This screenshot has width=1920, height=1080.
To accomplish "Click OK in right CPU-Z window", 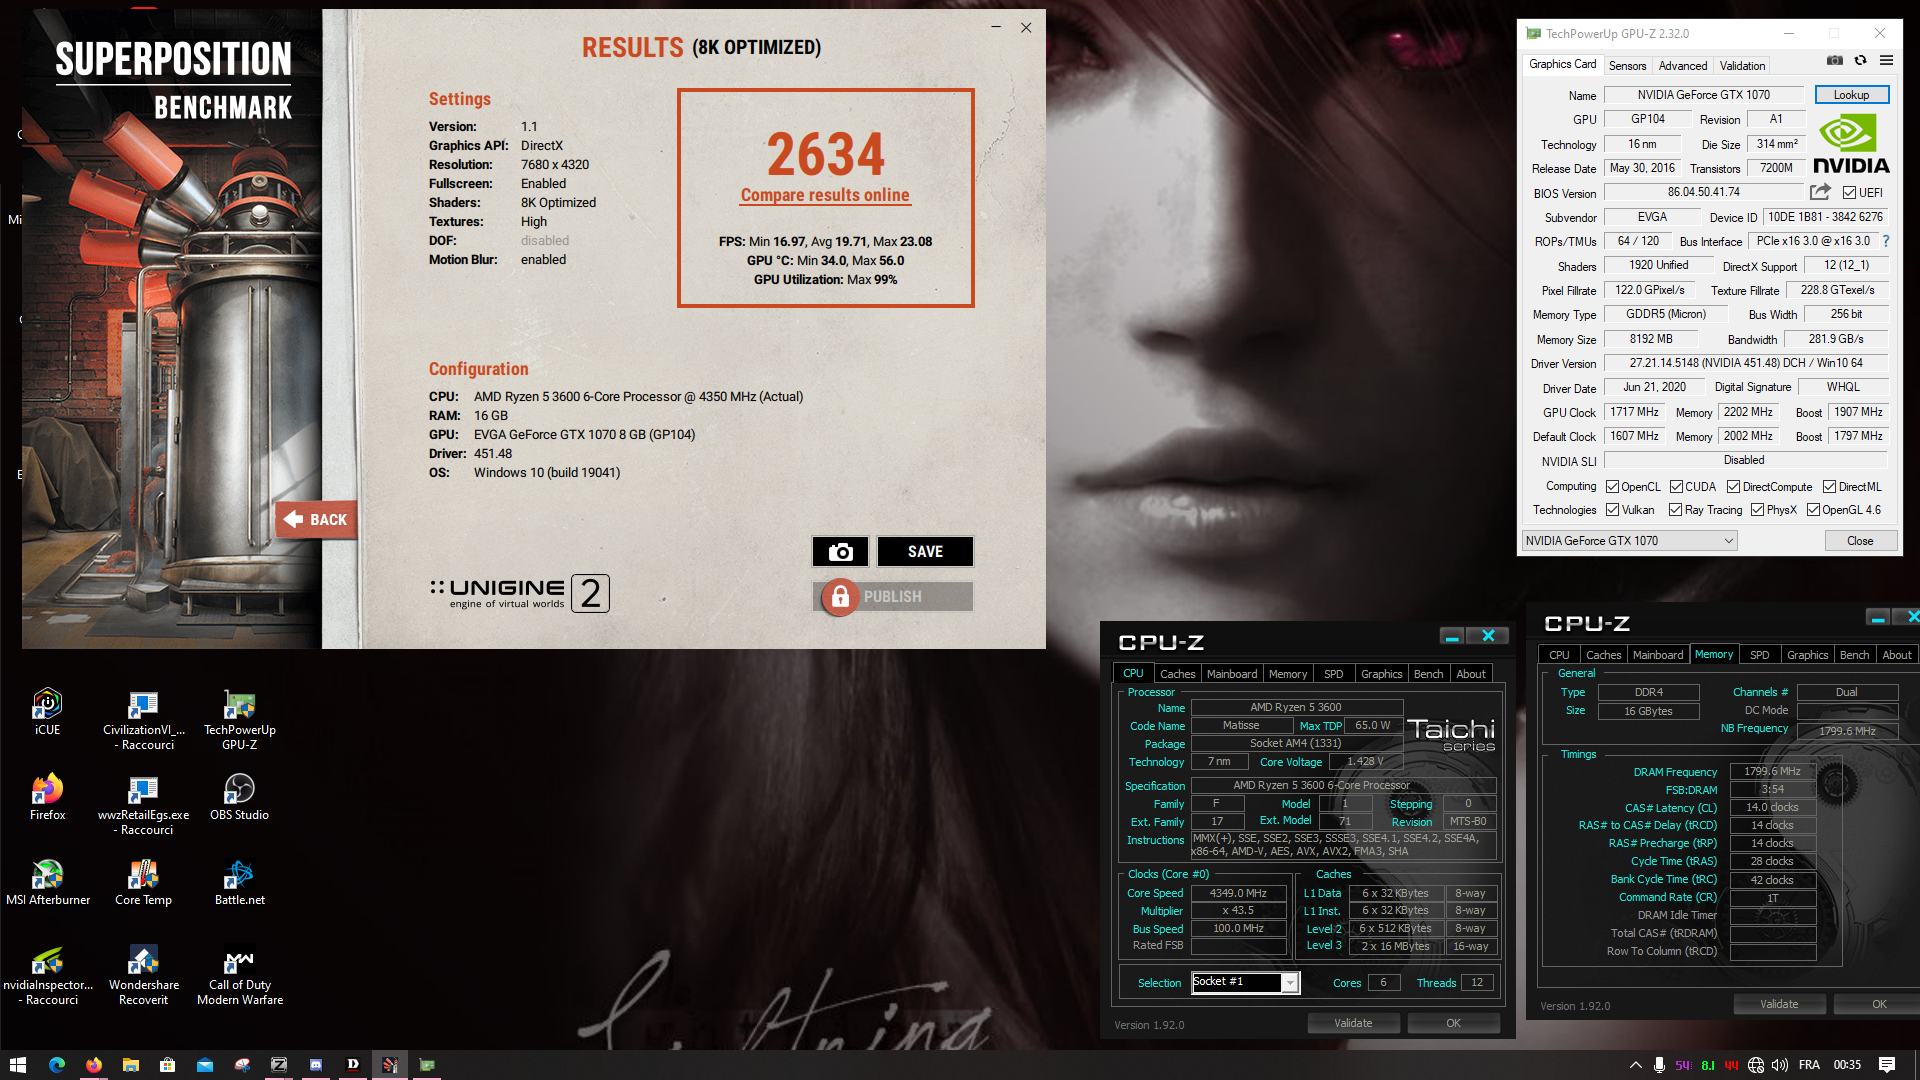I will coord(1879,1004).
